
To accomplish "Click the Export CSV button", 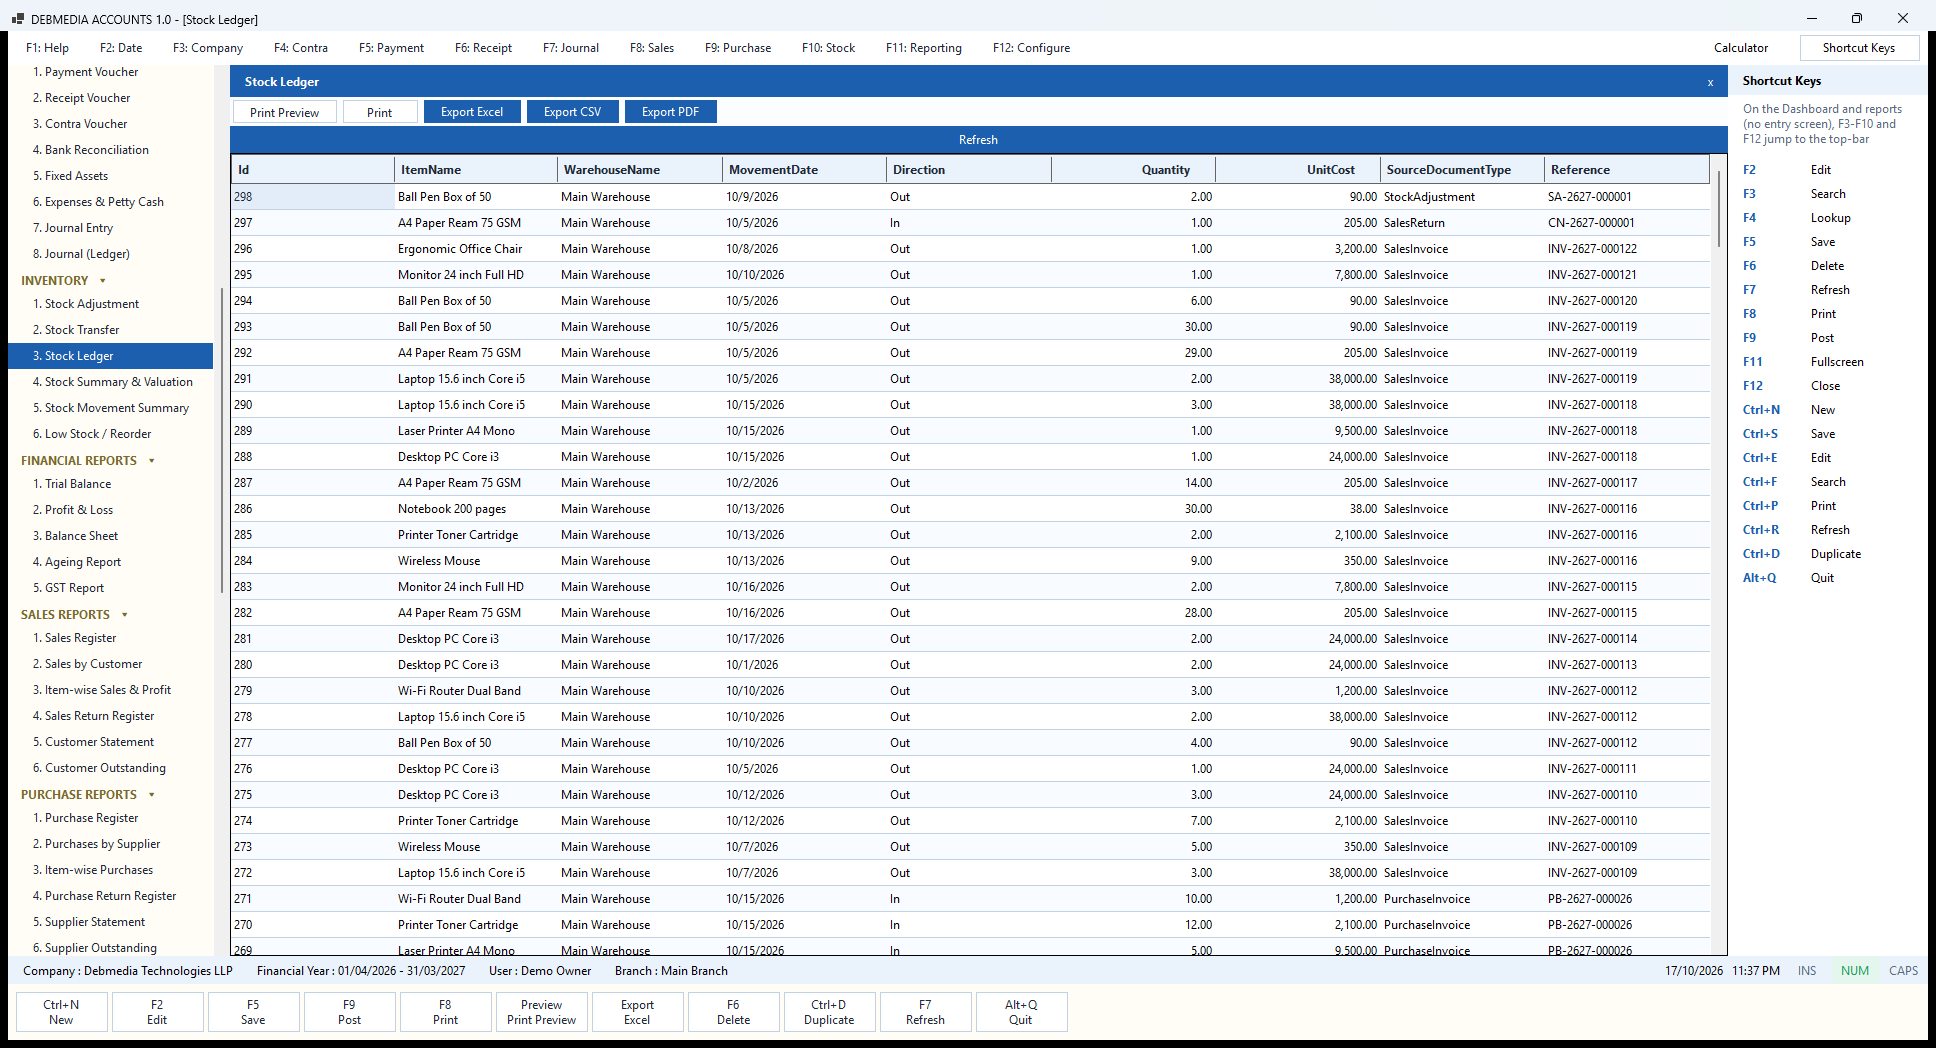I will coord(573,112).
